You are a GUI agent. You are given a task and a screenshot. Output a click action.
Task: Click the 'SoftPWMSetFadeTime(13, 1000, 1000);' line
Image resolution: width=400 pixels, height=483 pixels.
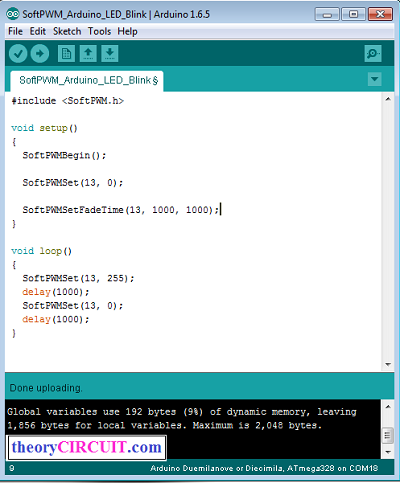click(121, 210)
